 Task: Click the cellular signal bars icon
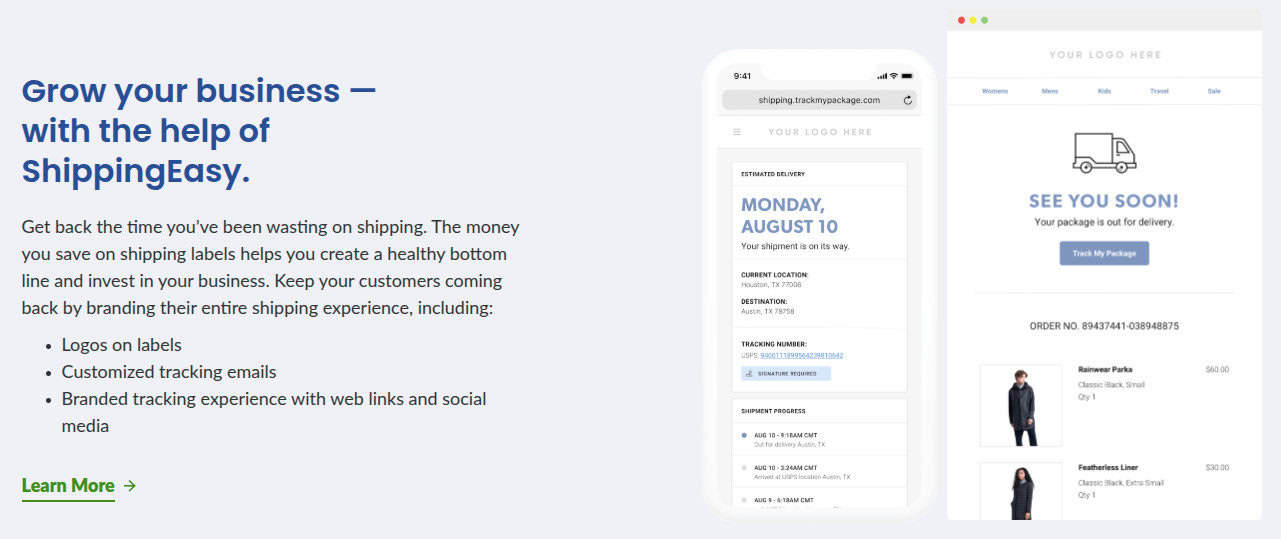(x=882, y=76)
